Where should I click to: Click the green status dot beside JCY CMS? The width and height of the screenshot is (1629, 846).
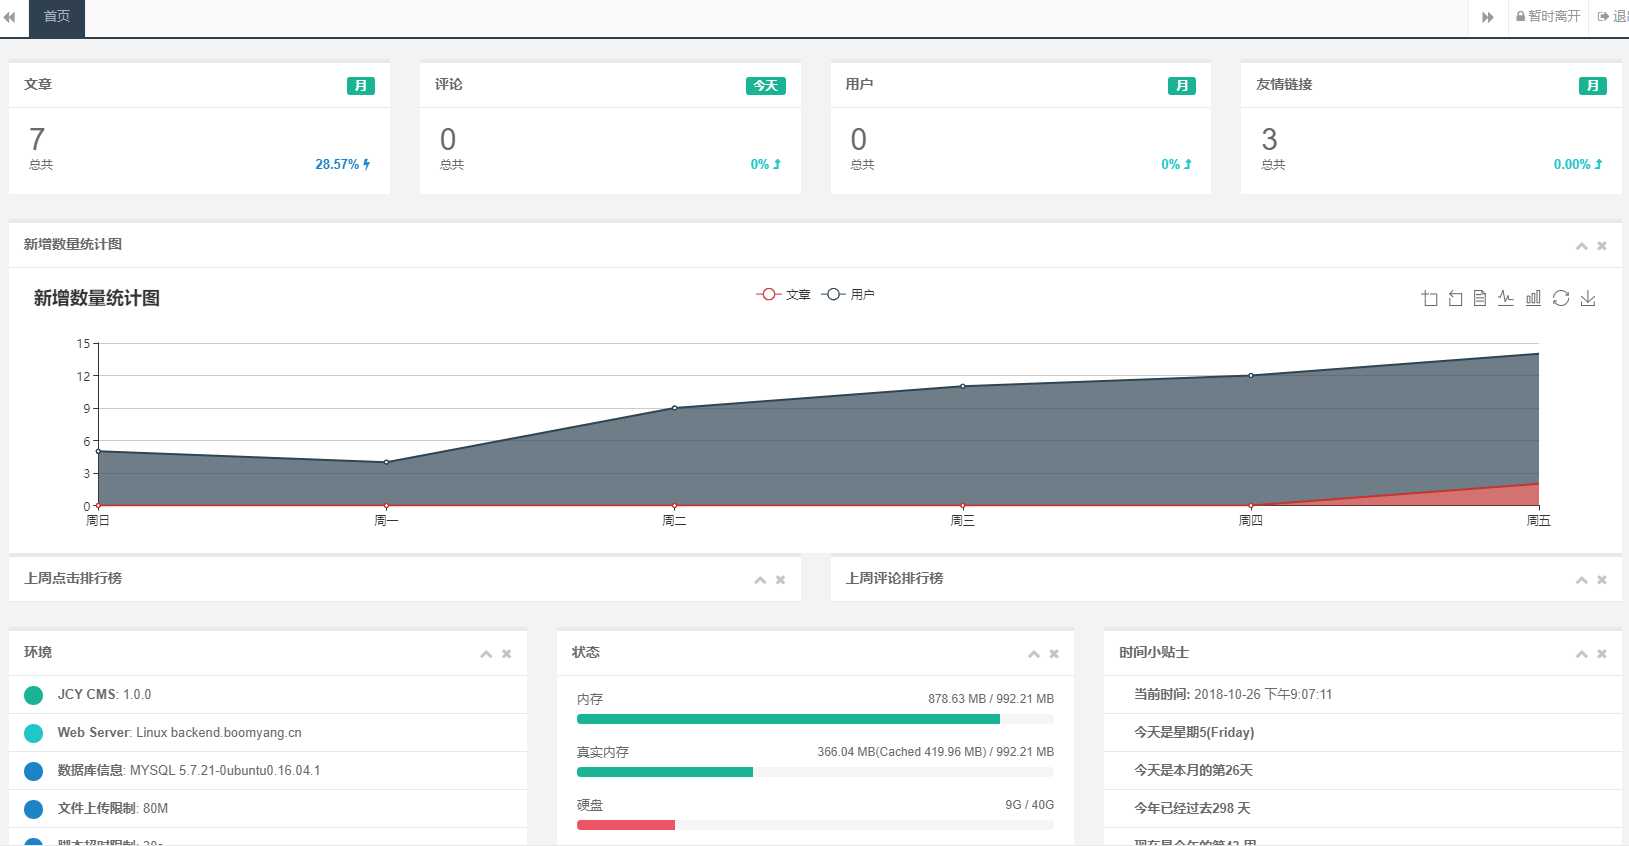click(x=33, y=695)
